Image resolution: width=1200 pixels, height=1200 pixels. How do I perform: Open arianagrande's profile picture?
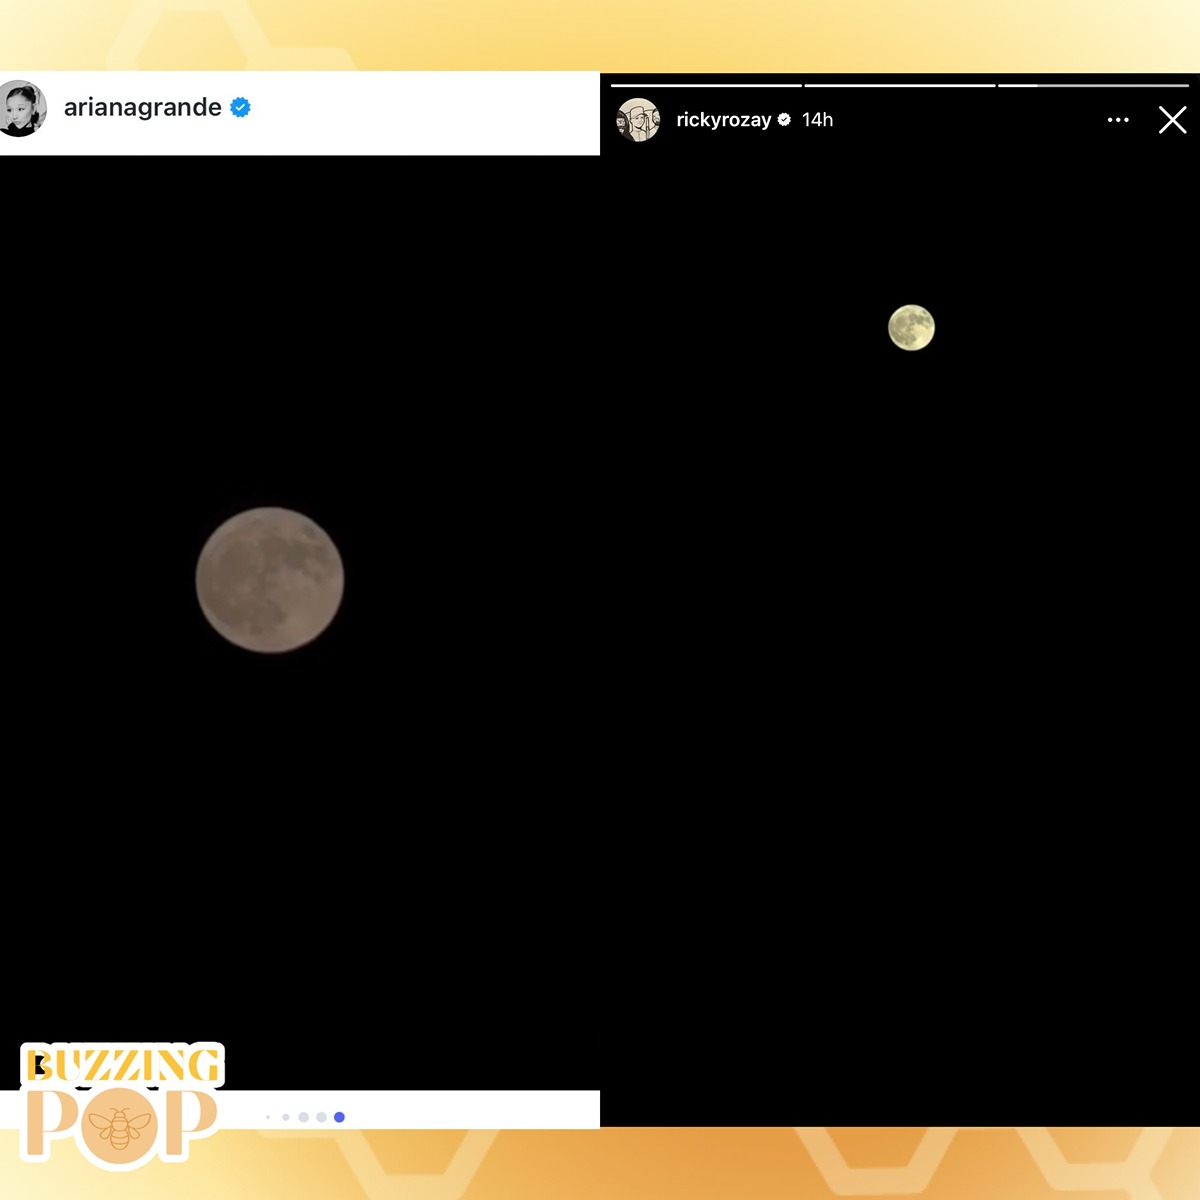[x=22, y=108]
